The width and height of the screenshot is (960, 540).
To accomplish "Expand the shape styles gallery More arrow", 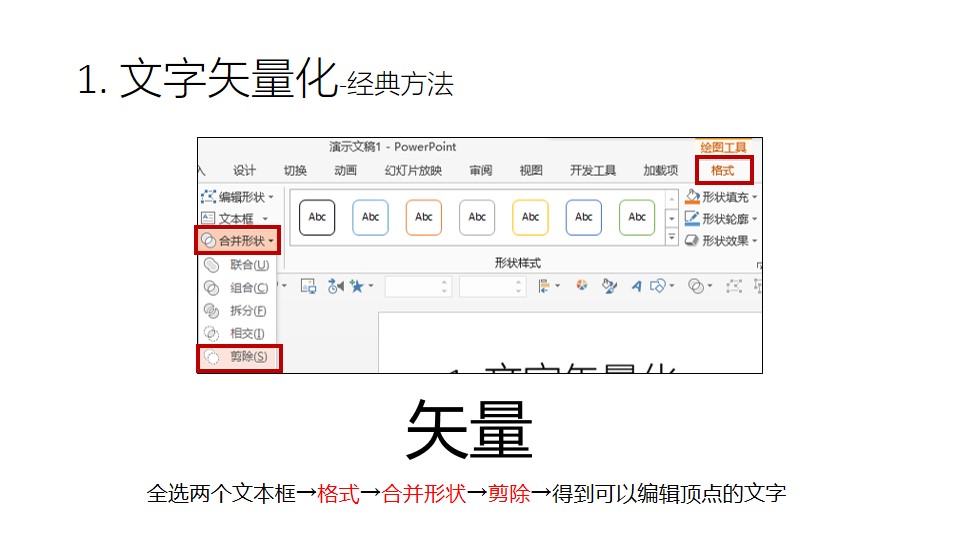I will point(671,239).
